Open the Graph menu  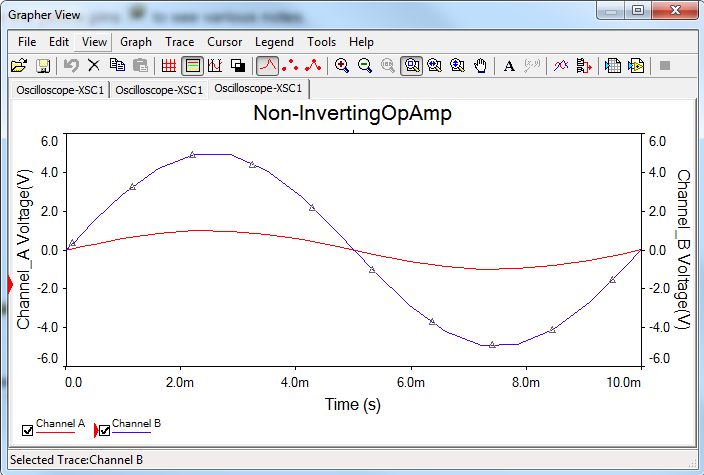coord(136,42)
